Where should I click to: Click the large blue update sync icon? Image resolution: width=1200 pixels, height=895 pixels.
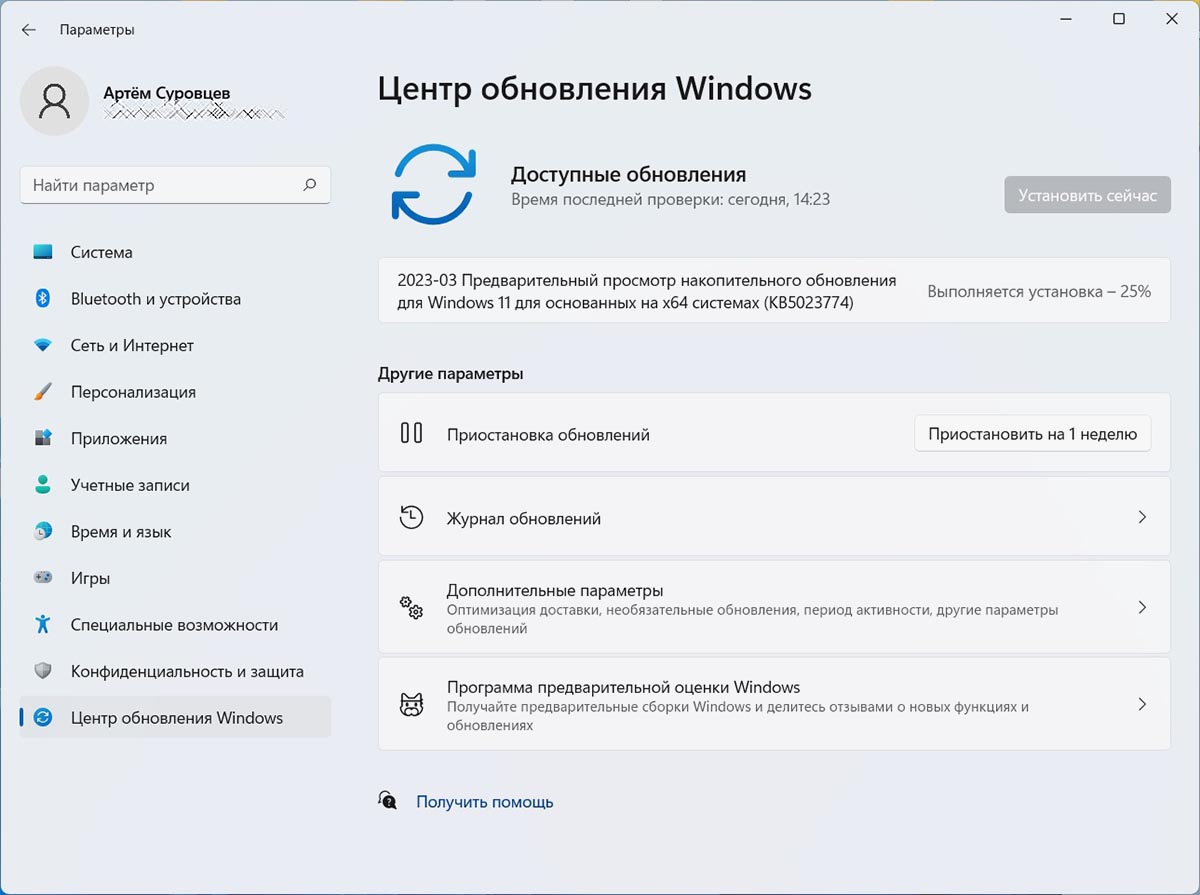click(x=433, y=183)
